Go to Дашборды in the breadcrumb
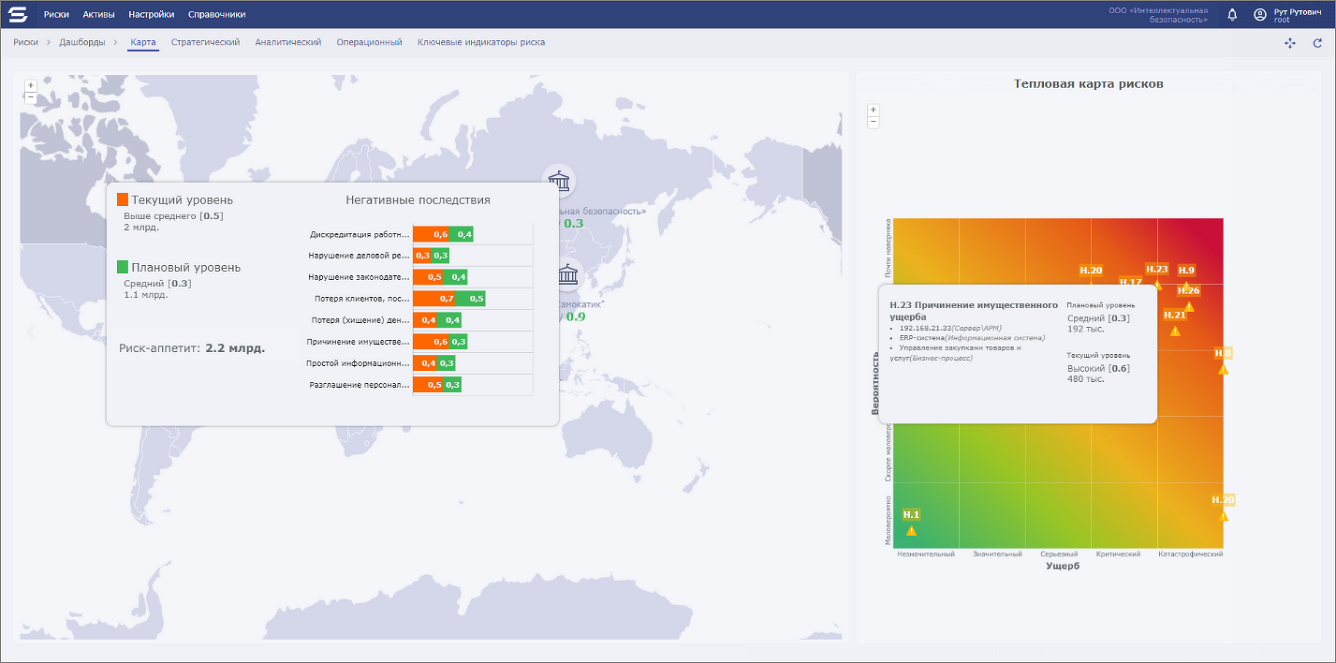Image resolution: width=1336 pixels, height=663 pixels. coord(82,43)
